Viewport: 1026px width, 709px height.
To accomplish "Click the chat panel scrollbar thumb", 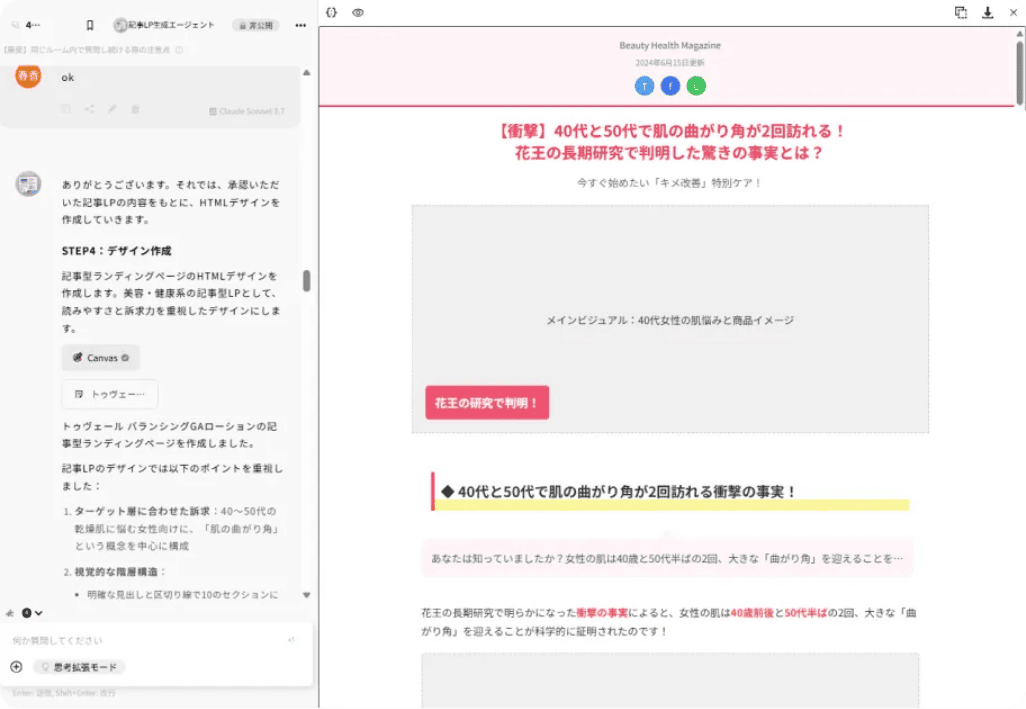I will pos(307,281).
